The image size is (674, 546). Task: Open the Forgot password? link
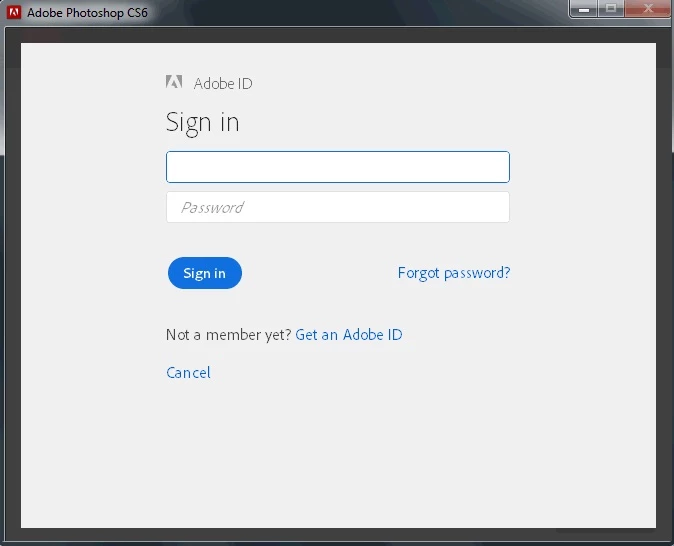tap(454, 273)
